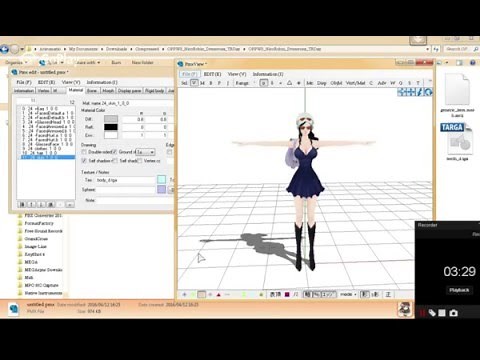Viewport: 480px width, 360px height.
Task: Open the drawing mode dropdown beside Ground
Action: click(146, 152)
